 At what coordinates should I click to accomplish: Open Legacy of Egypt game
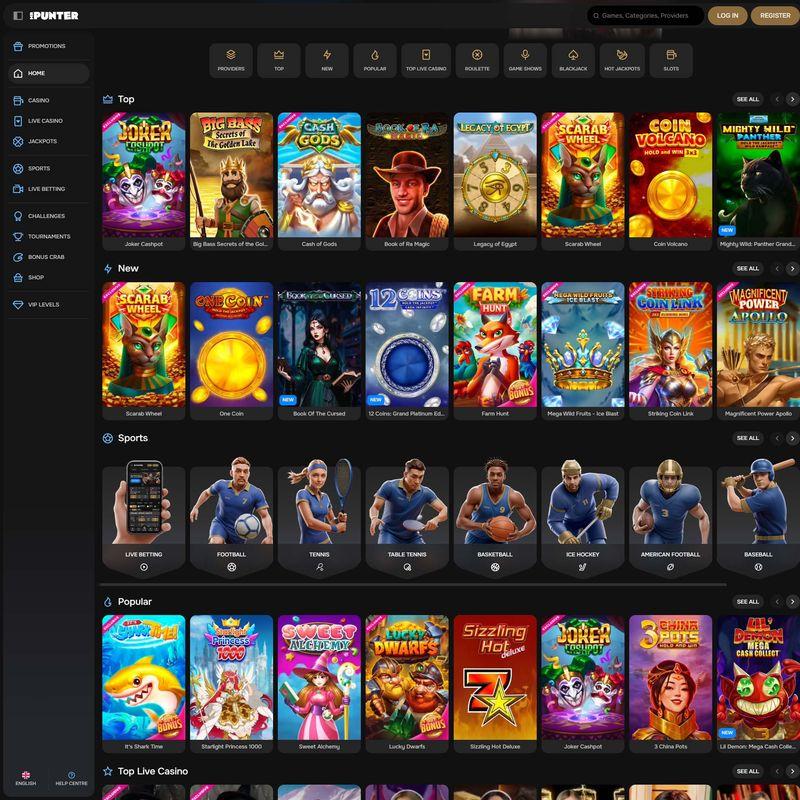(495, 181)
